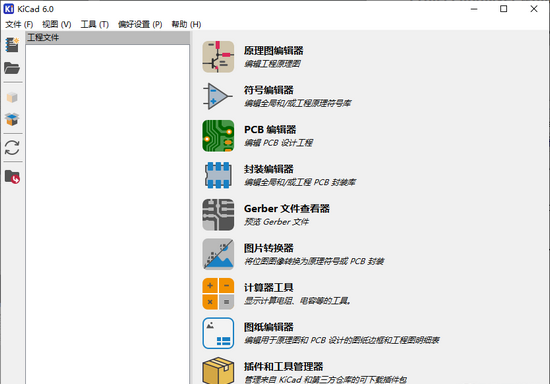The height and width of the screenshot is (384, 550).
Task: Click the 插件和工具管理器 title text
Action: point(283,366)
